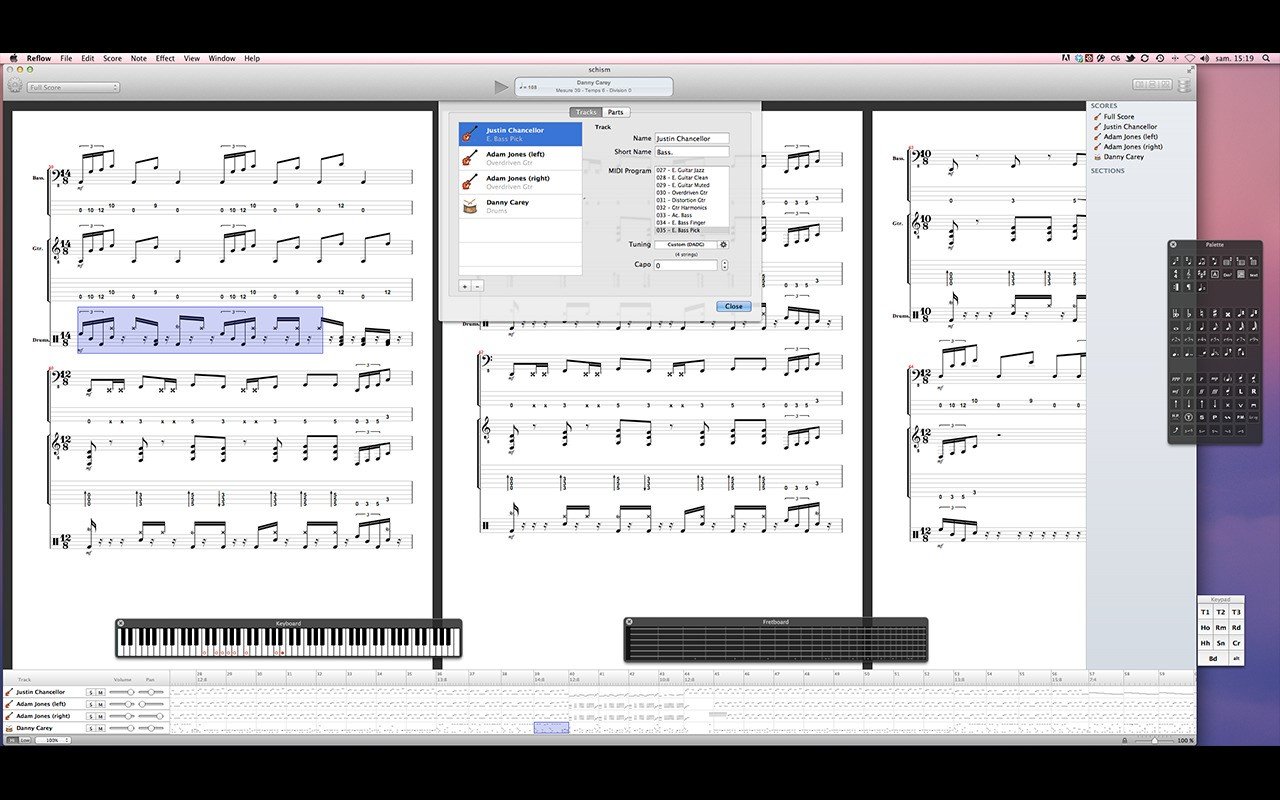Image resolution: width=1280 pixels, height=800 pixels.
Task: Choose 030 - Overdriven Gtr MIDI program
Action: [691, 193]
